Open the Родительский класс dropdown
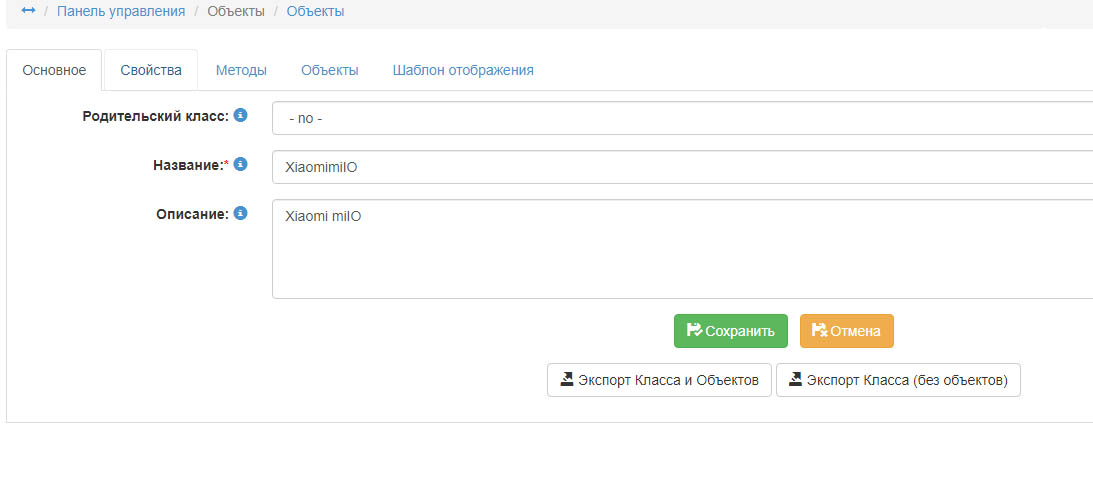 pyautogui.click(x=680, y=118)
